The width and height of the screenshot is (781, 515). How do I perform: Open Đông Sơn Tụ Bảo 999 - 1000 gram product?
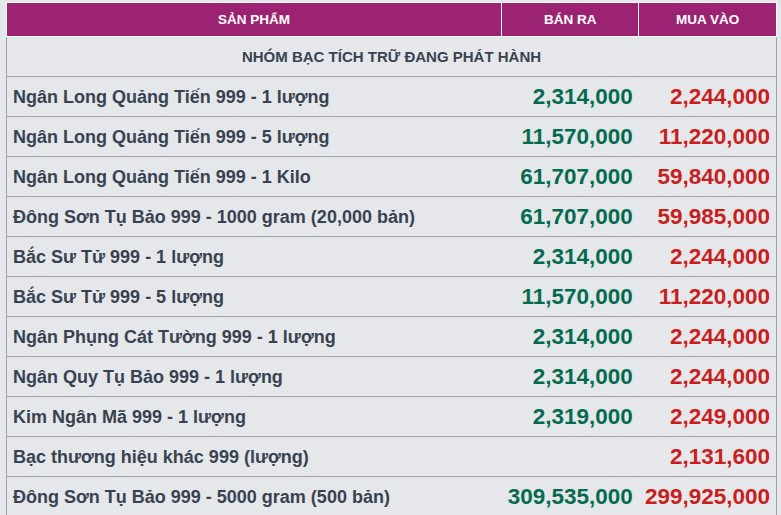(x=214, y=217)
